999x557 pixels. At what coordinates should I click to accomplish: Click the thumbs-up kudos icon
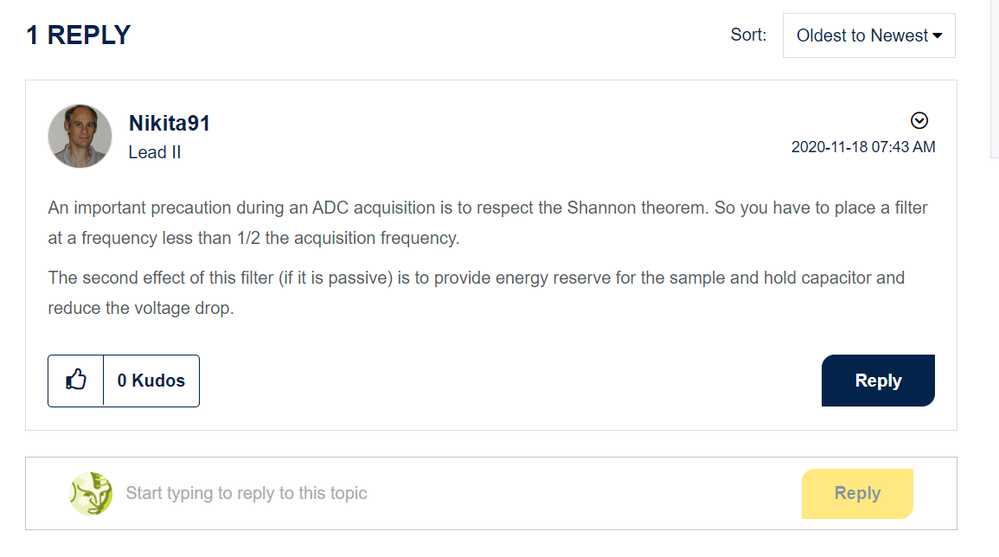click(x=76, y=381)
